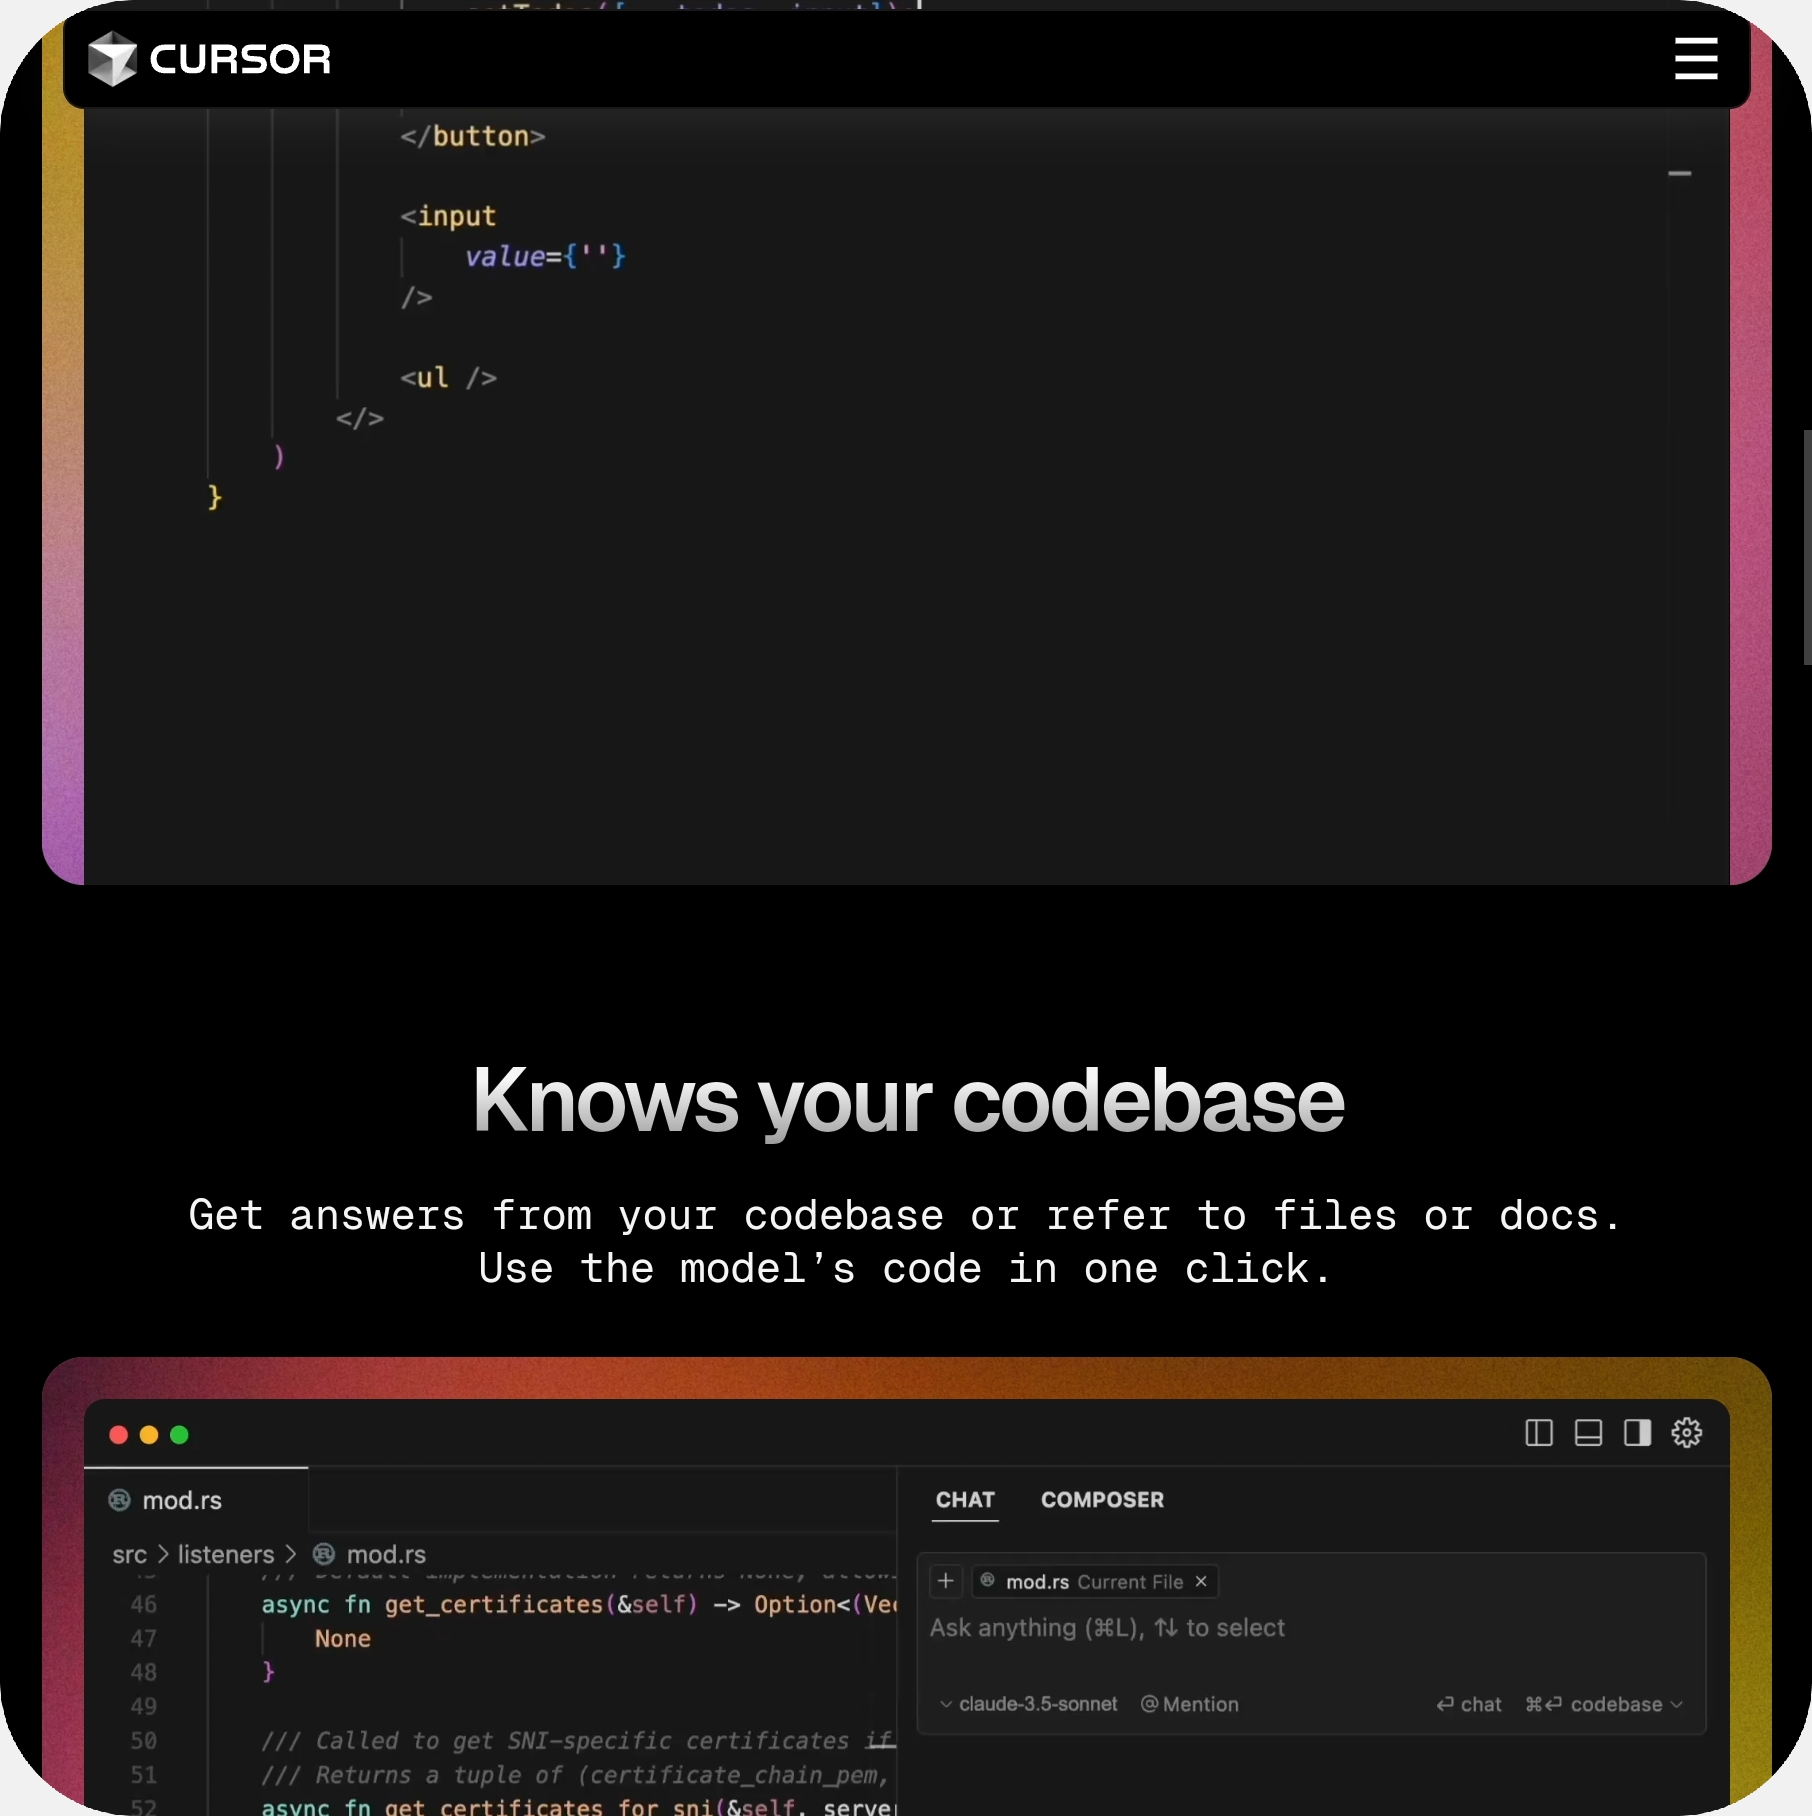The image size is (1812, 1816).
Task: Click the green maximize window dot
Action: 180,1435
